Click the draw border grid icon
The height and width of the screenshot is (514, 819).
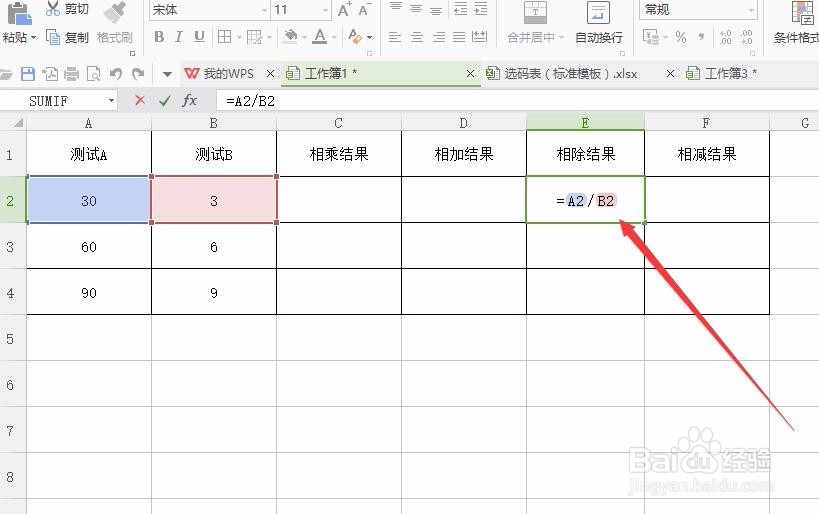tap(254, 37)
